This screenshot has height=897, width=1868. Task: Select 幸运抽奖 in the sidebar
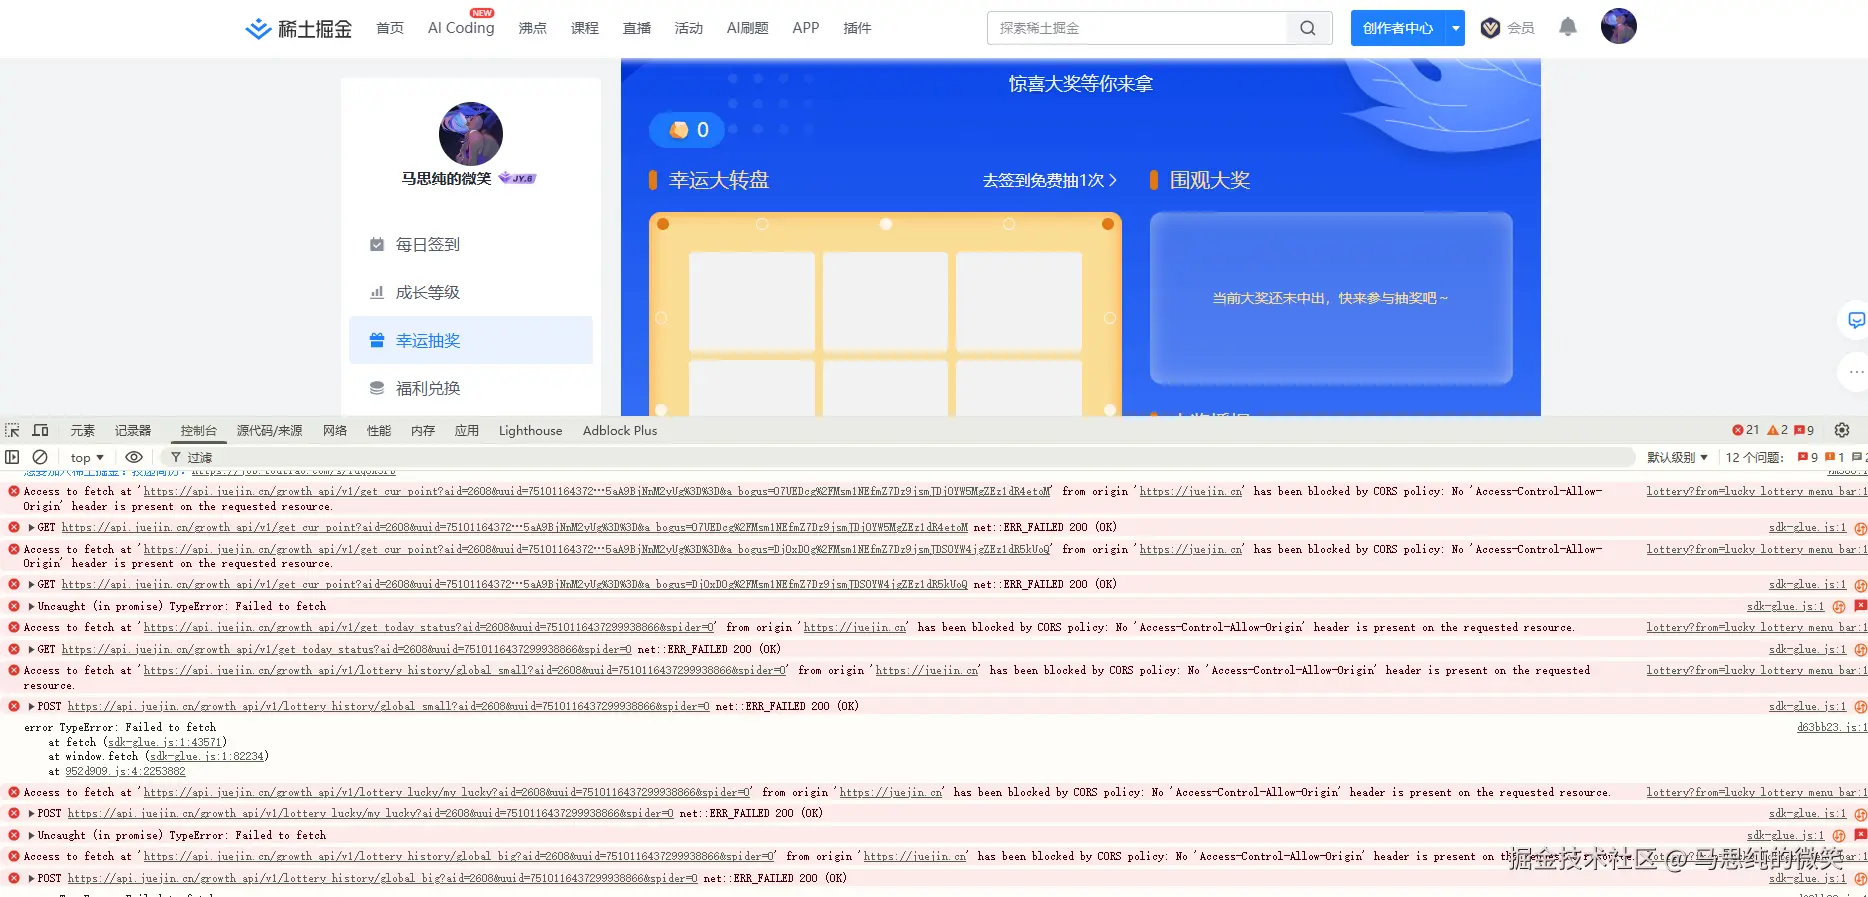(471, 340)
